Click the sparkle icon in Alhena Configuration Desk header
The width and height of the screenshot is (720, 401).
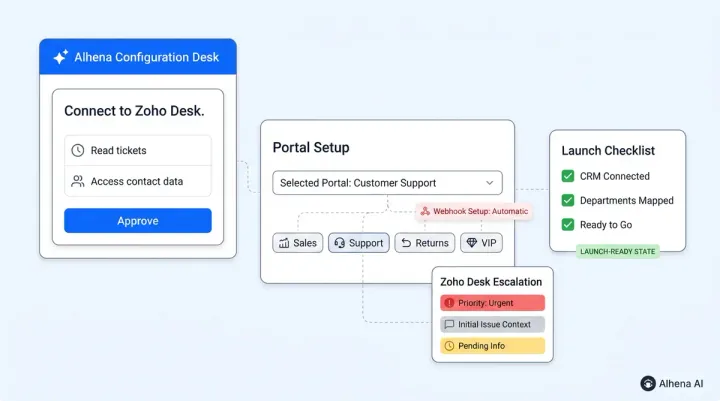pyautogui.click(x=61, y=57)
